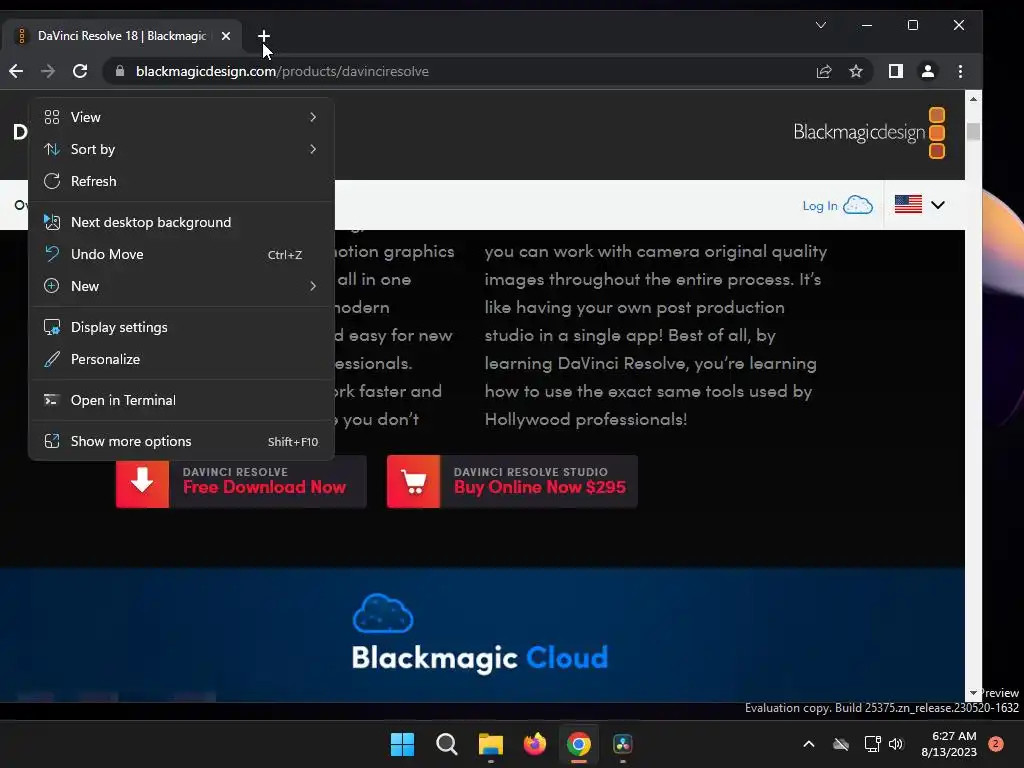
Task: Click the Chrome taskbar icon
Action: pyautogui.click(x=579, y=744)
